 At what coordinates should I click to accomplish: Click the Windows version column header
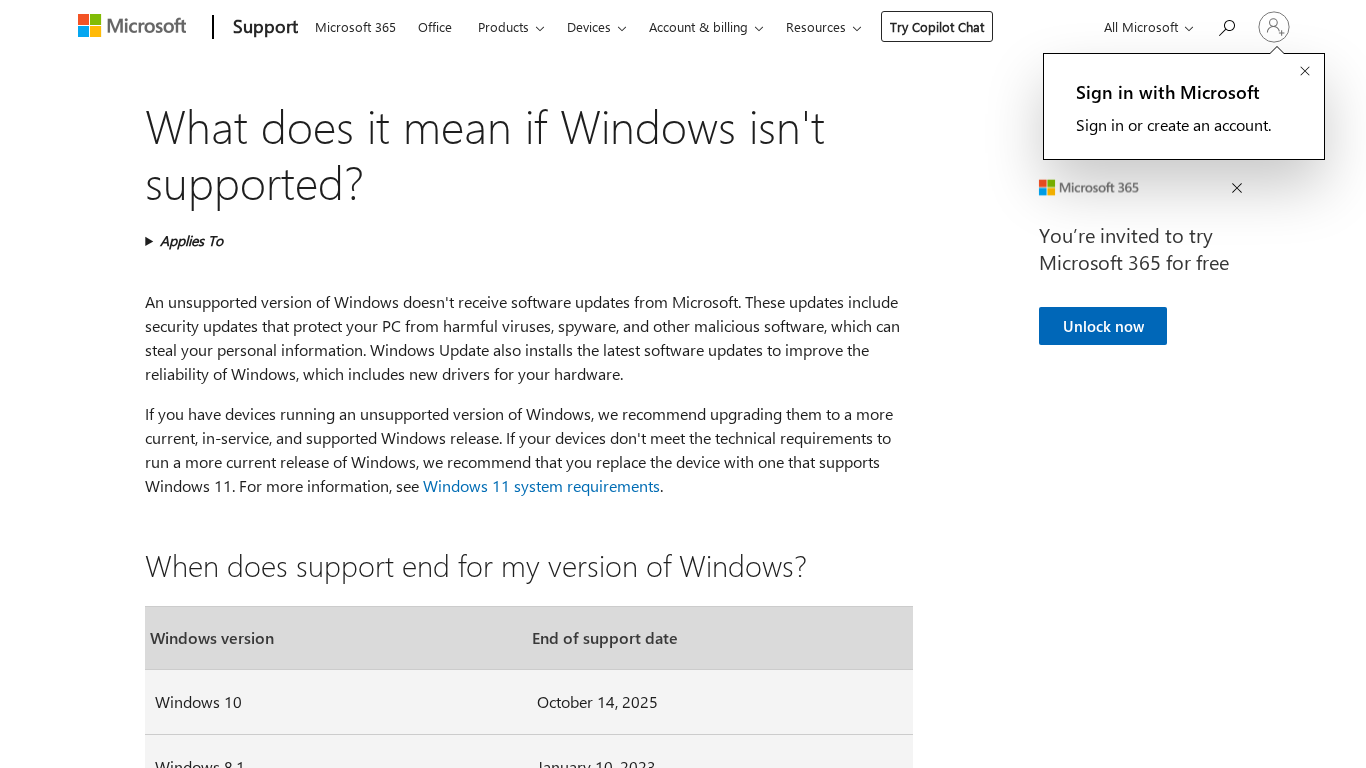(x=212, y=638)
